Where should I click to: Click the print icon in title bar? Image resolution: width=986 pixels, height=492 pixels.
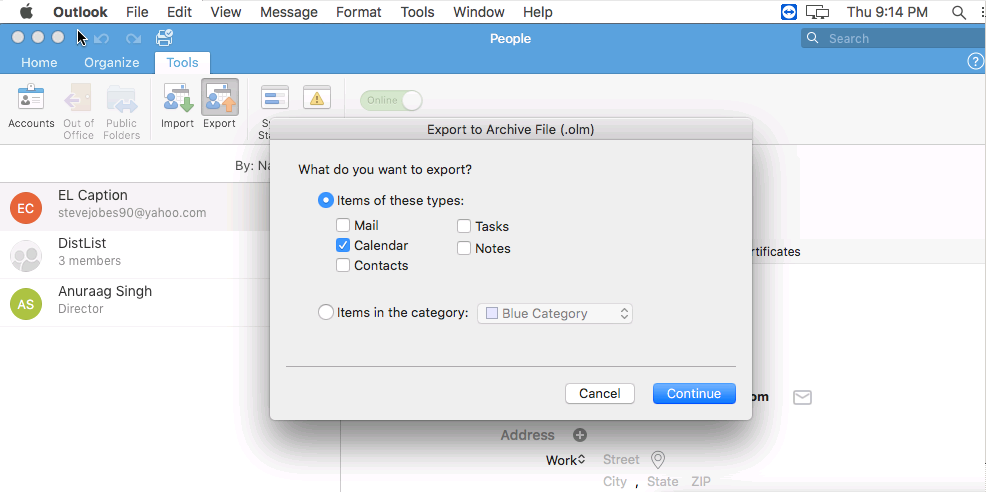coord(165,38)
